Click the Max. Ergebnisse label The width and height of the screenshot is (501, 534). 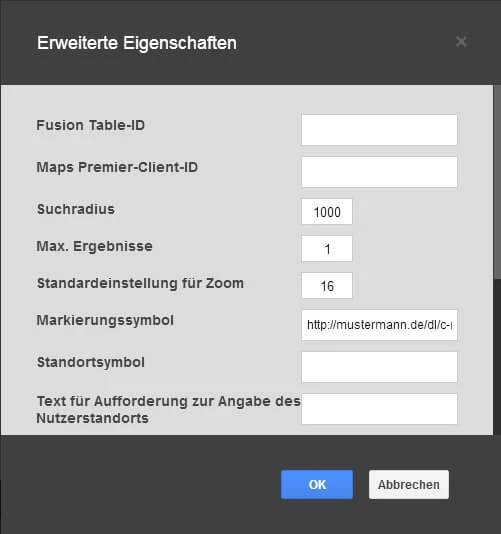tap(94, 246)
